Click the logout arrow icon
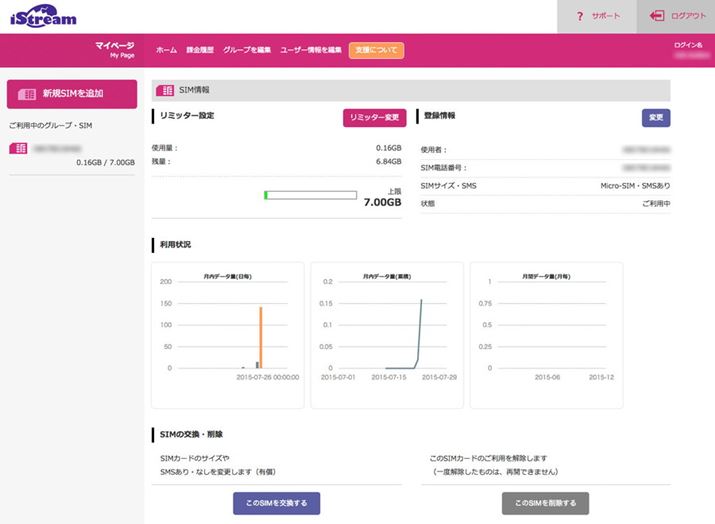Screen dimensions: 715x524 click(x=657, y=16)
